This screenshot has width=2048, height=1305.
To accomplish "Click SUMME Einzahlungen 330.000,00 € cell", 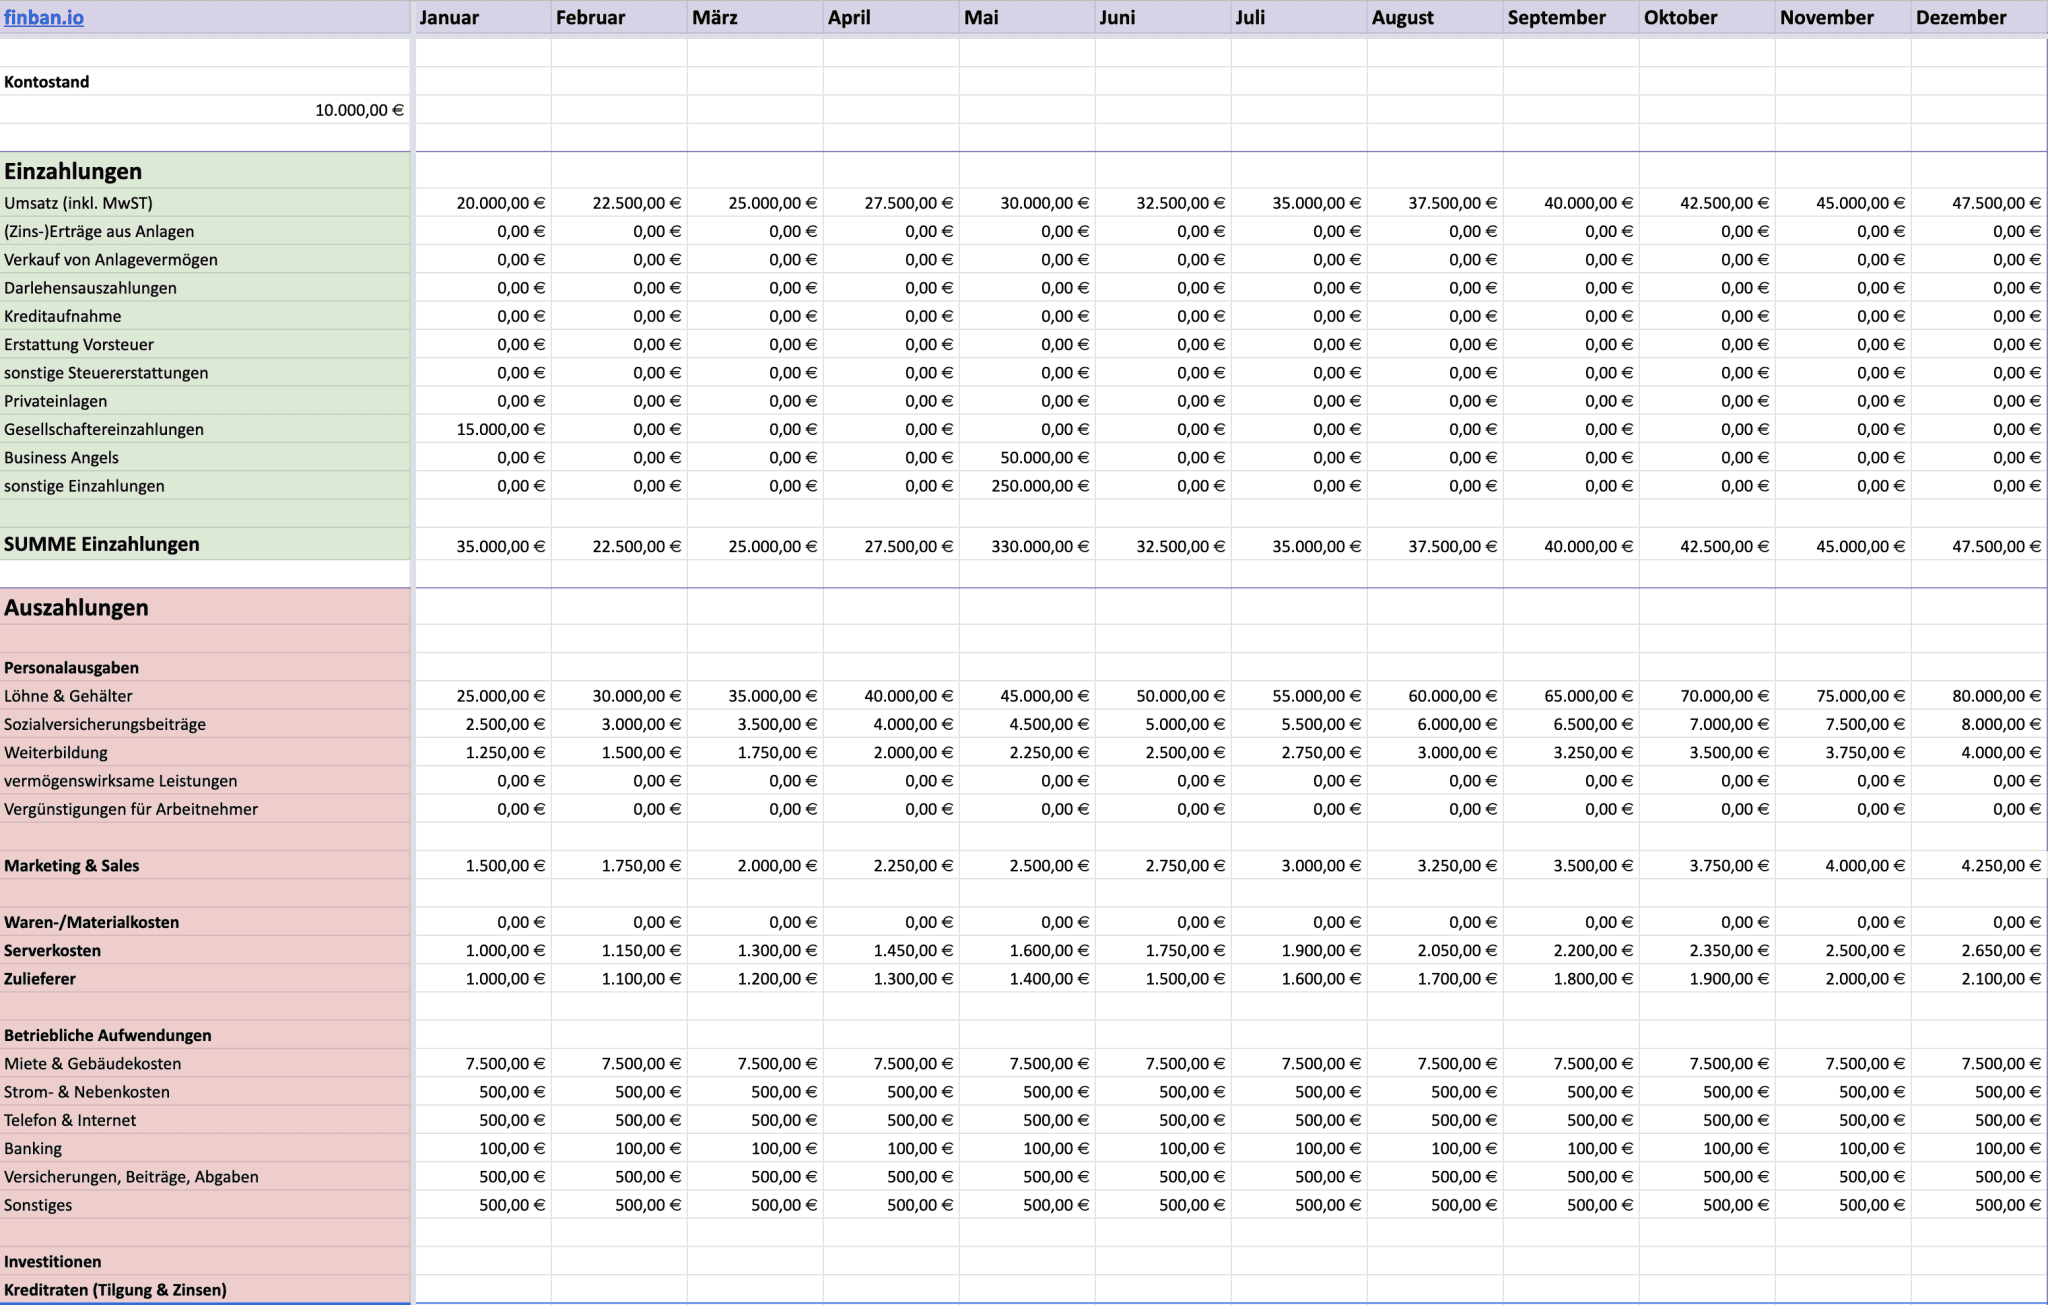I will point(1039,547).
